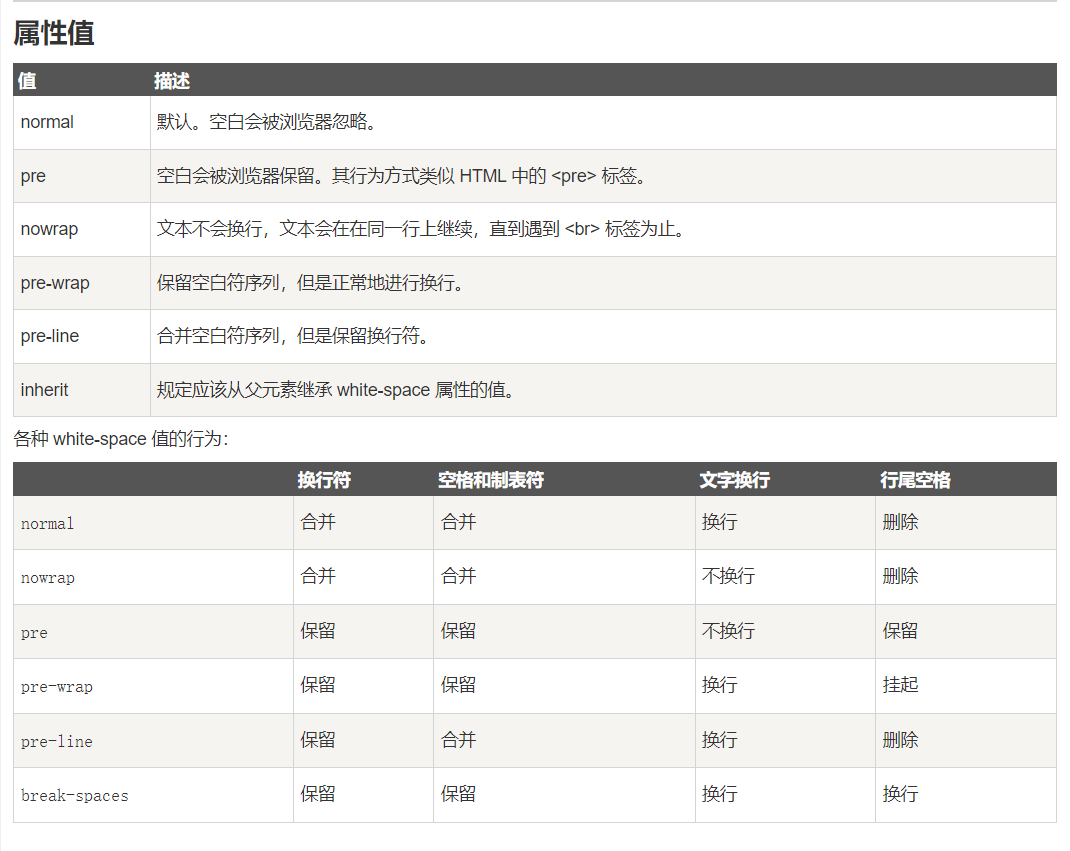Click 删除 under 行尾空格 in normal row
This screenshot has width=1070, height=851.
[x=900, y=523]
